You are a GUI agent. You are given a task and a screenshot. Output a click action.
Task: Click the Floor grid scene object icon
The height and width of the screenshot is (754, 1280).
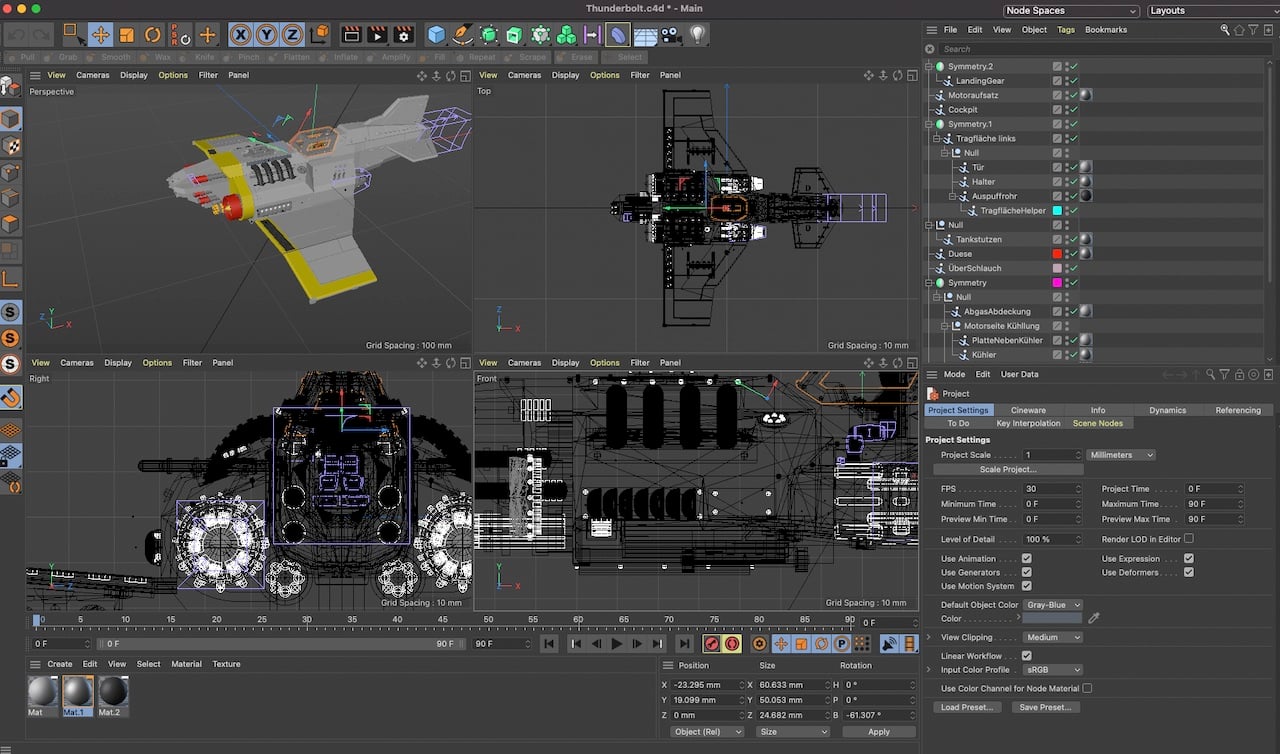tap(645, 35)
